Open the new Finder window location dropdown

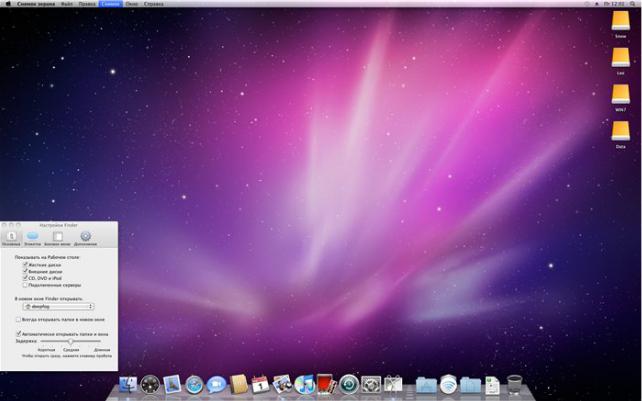[59, 306]
